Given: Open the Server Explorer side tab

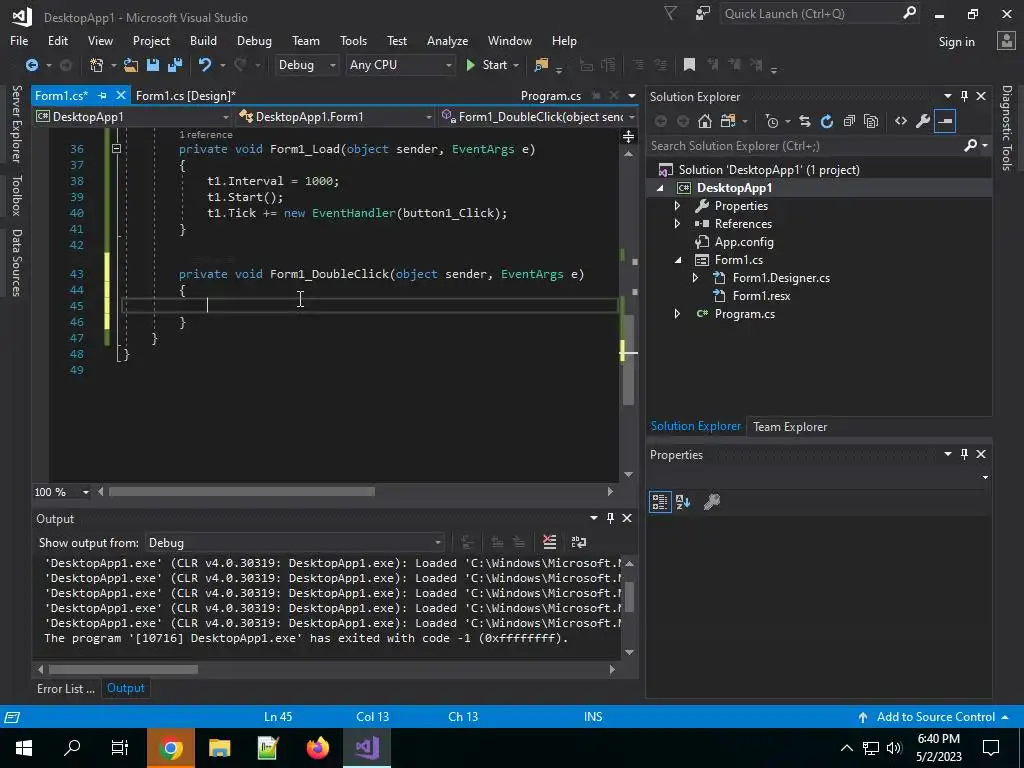Looking at the screenshot, I should click(17, 123).
